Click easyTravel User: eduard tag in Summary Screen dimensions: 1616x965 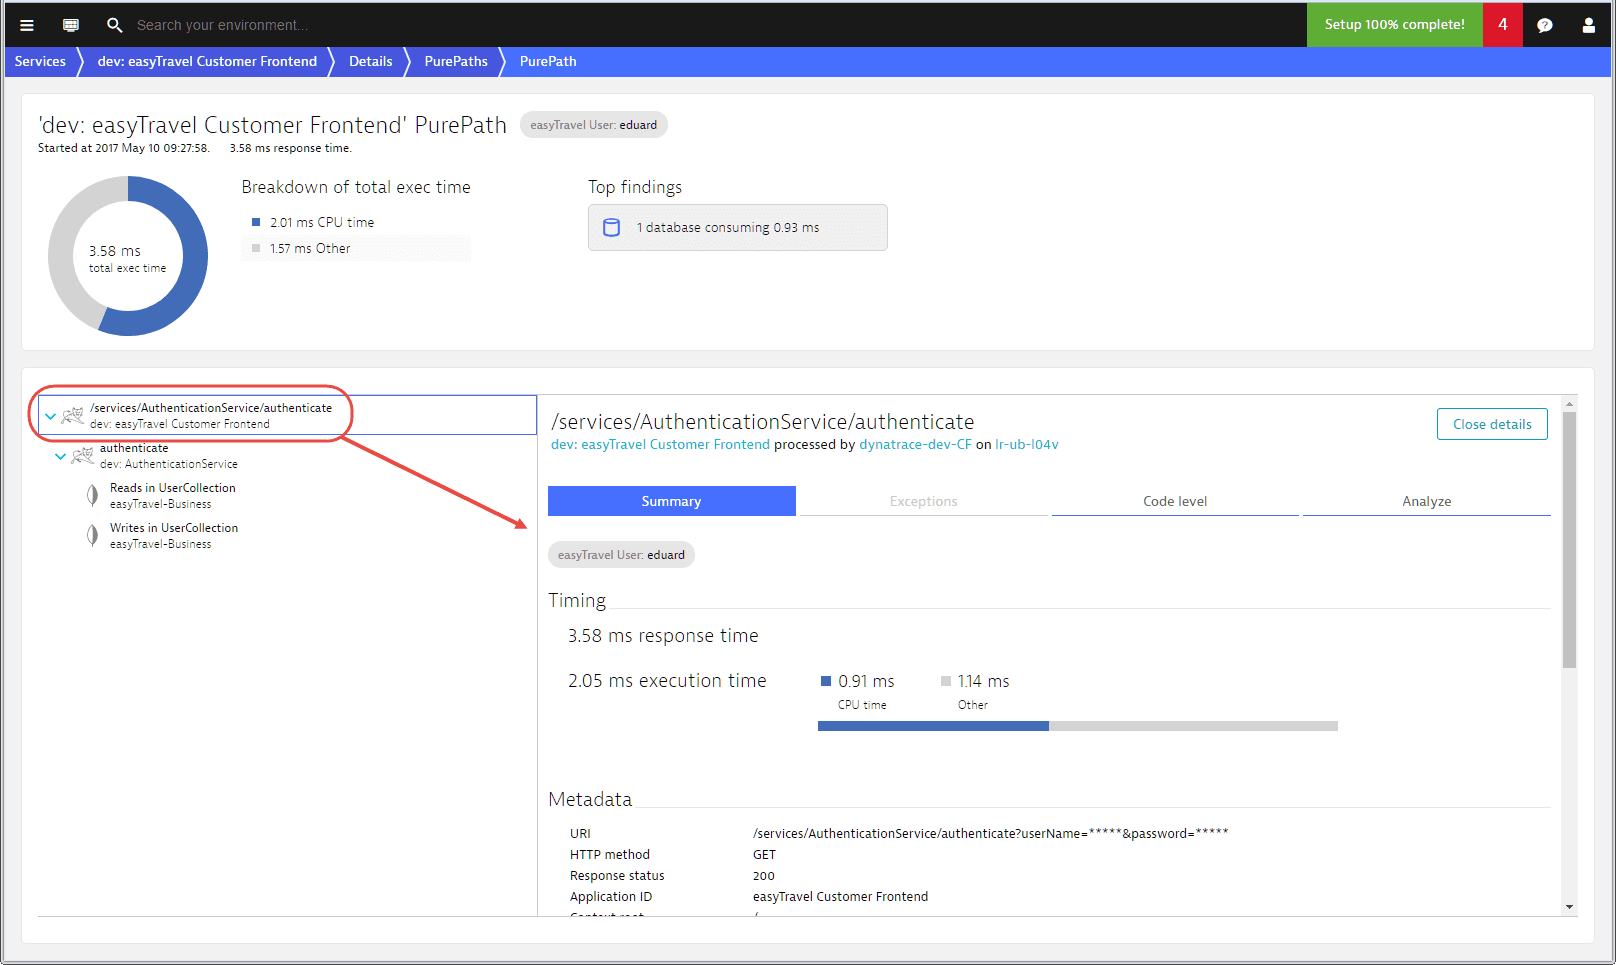coord(621,555)
